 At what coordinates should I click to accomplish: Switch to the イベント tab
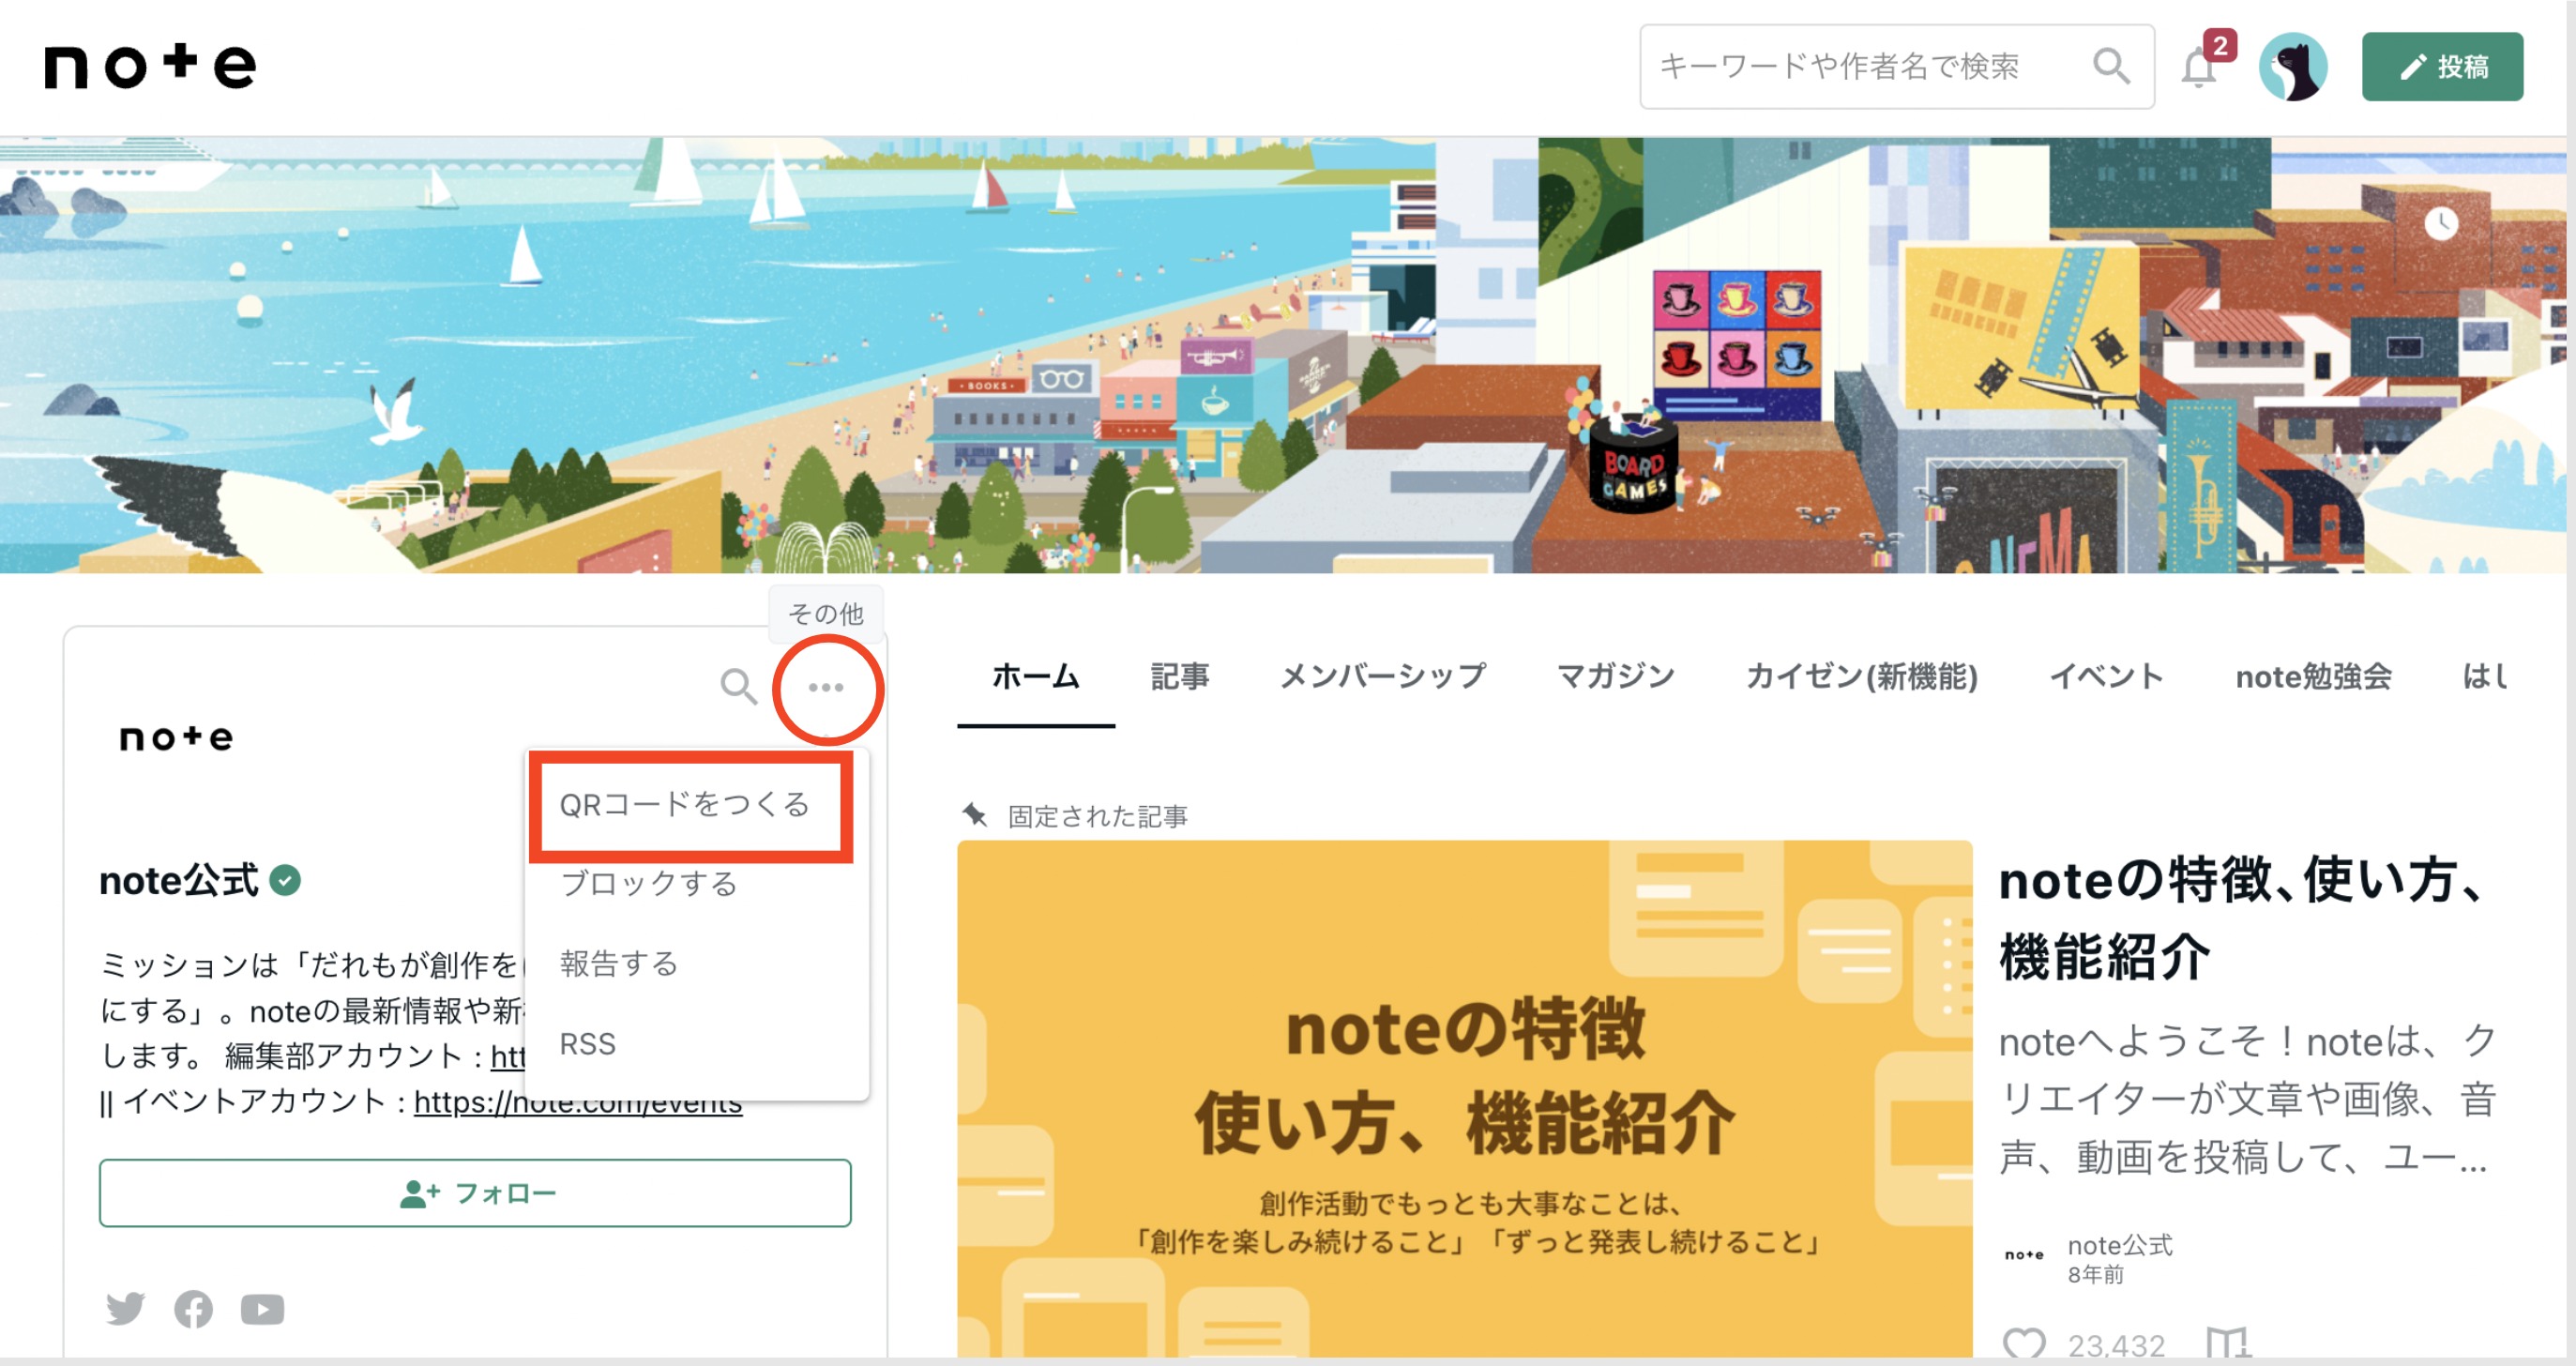2106,677
